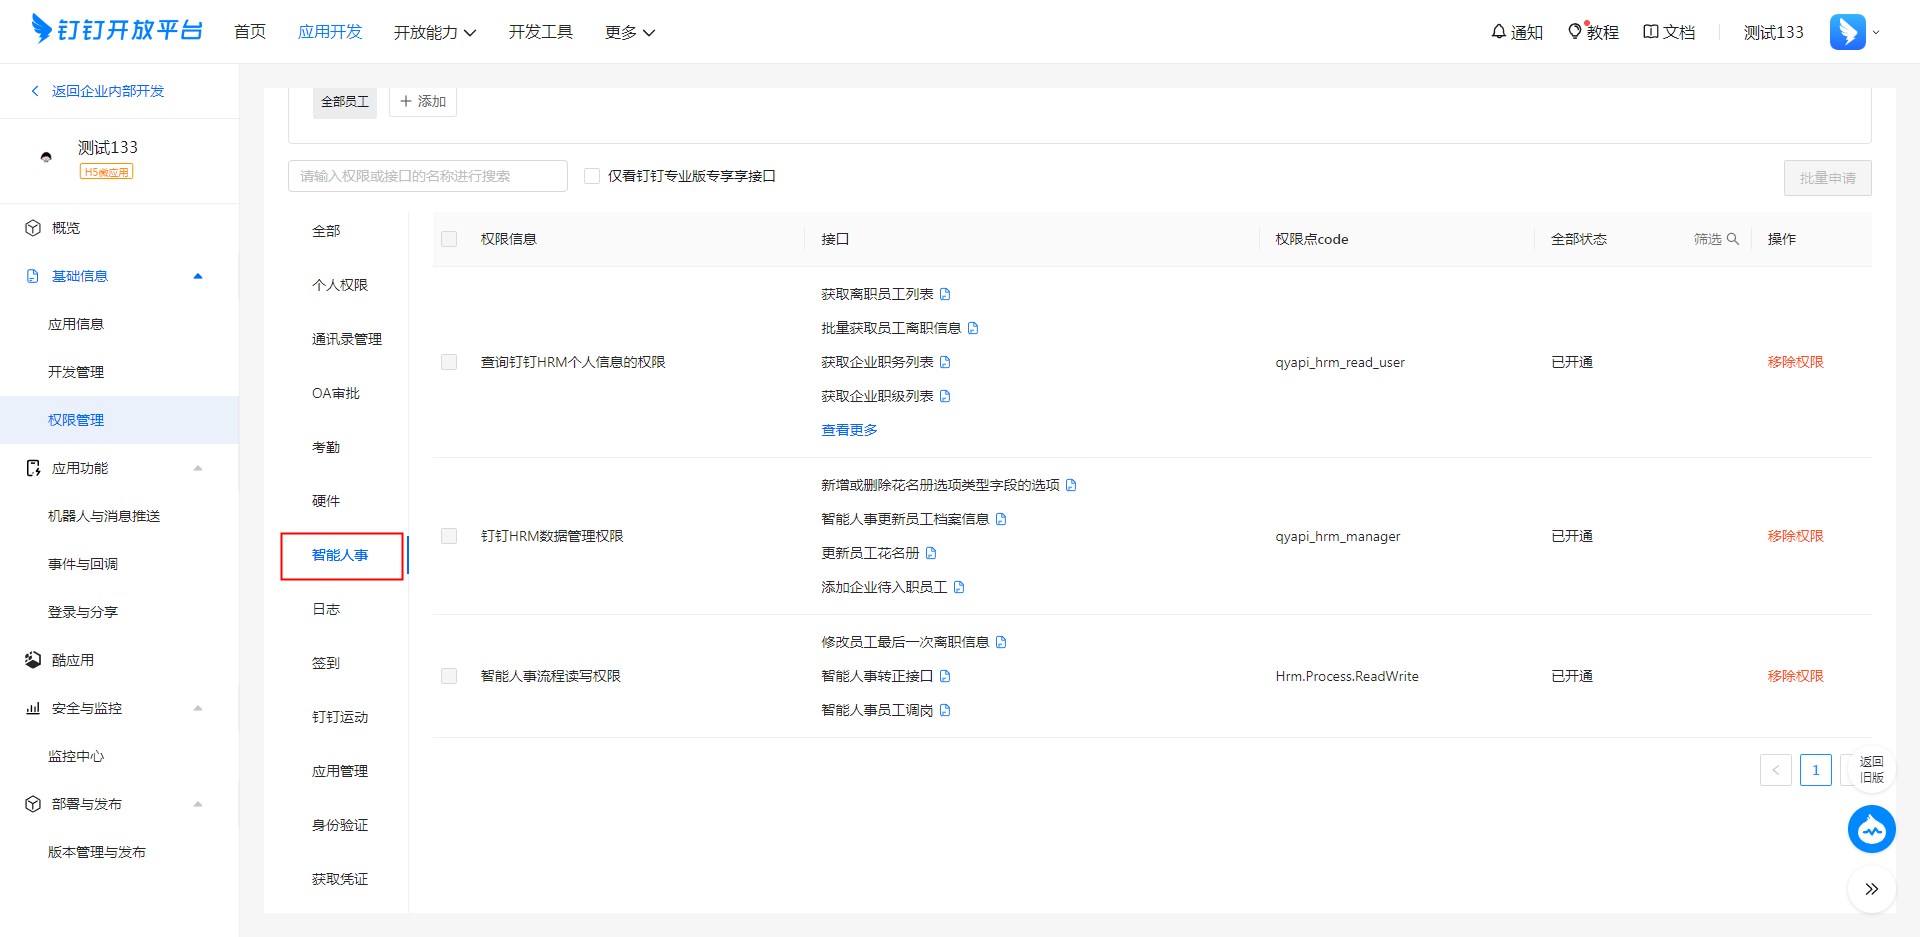This screenshot has width=1920, height=937.
Task: Click the permission name search input field
Action: (427, 176)
